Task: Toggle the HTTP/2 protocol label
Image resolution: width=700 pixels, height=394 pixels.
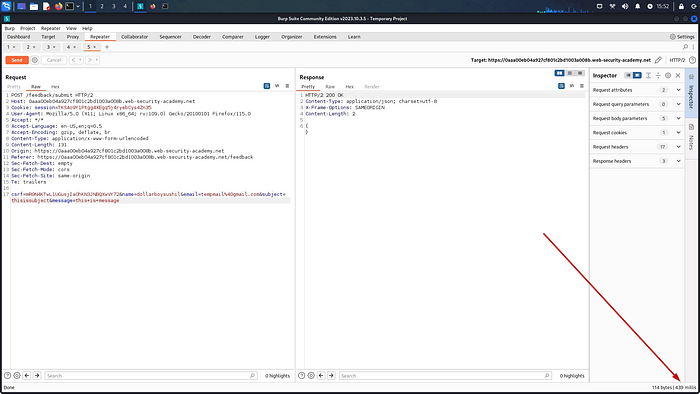Action: point(677,60)
